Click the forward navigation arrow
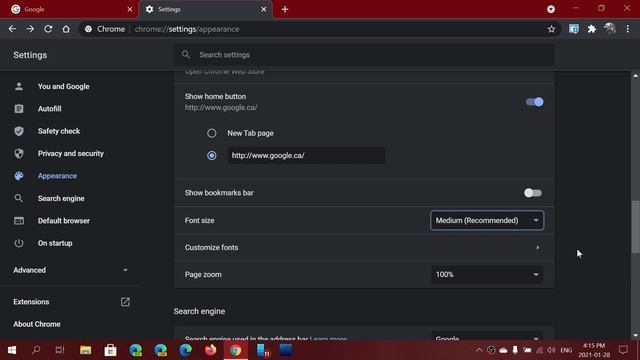Screen dimensions: 640x360 point(30,29)
